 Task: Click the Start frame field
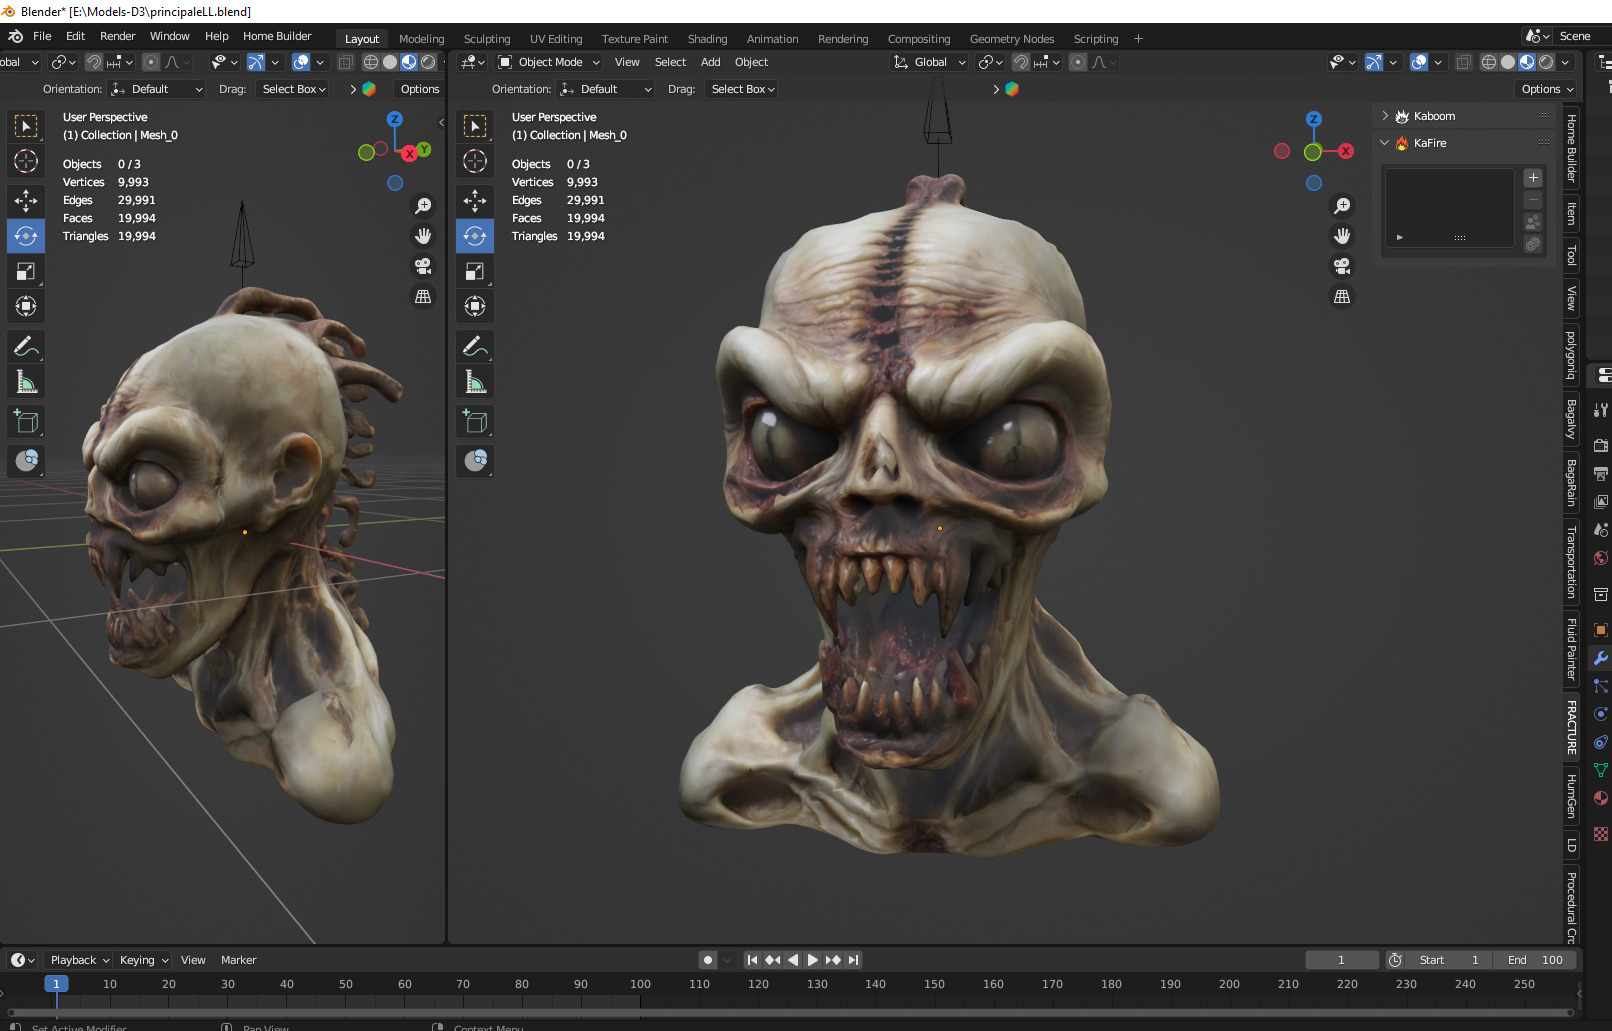[1449, 960]
